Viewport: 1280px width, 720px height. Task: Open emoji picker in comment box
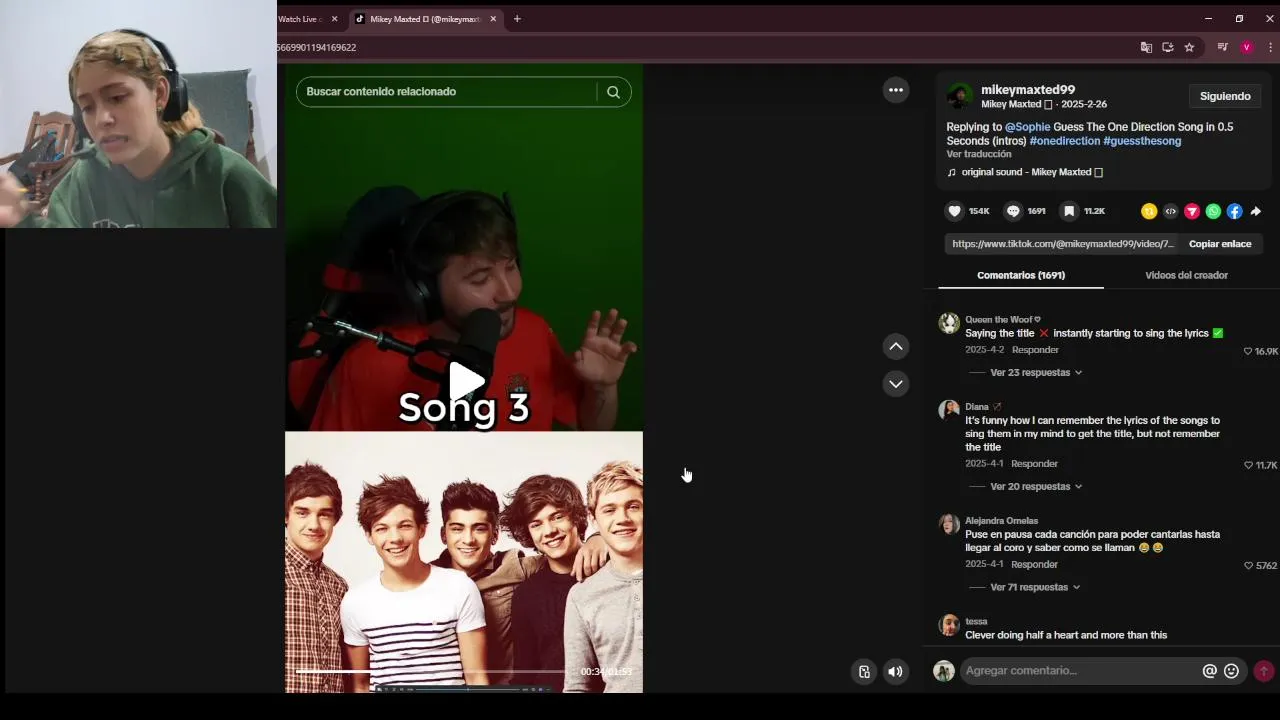[x=1231, y=671]
